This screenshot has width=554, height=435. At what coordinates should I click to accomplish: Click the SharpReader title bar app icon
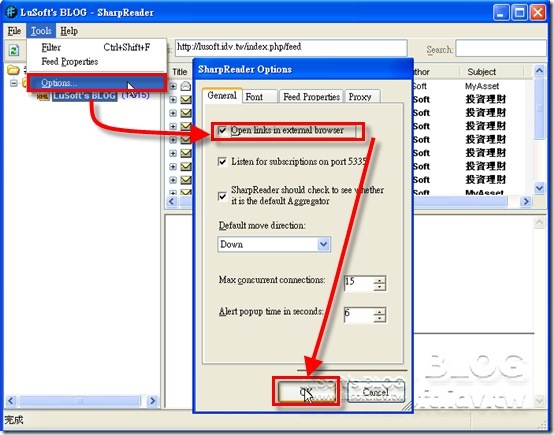click(11, 12)
